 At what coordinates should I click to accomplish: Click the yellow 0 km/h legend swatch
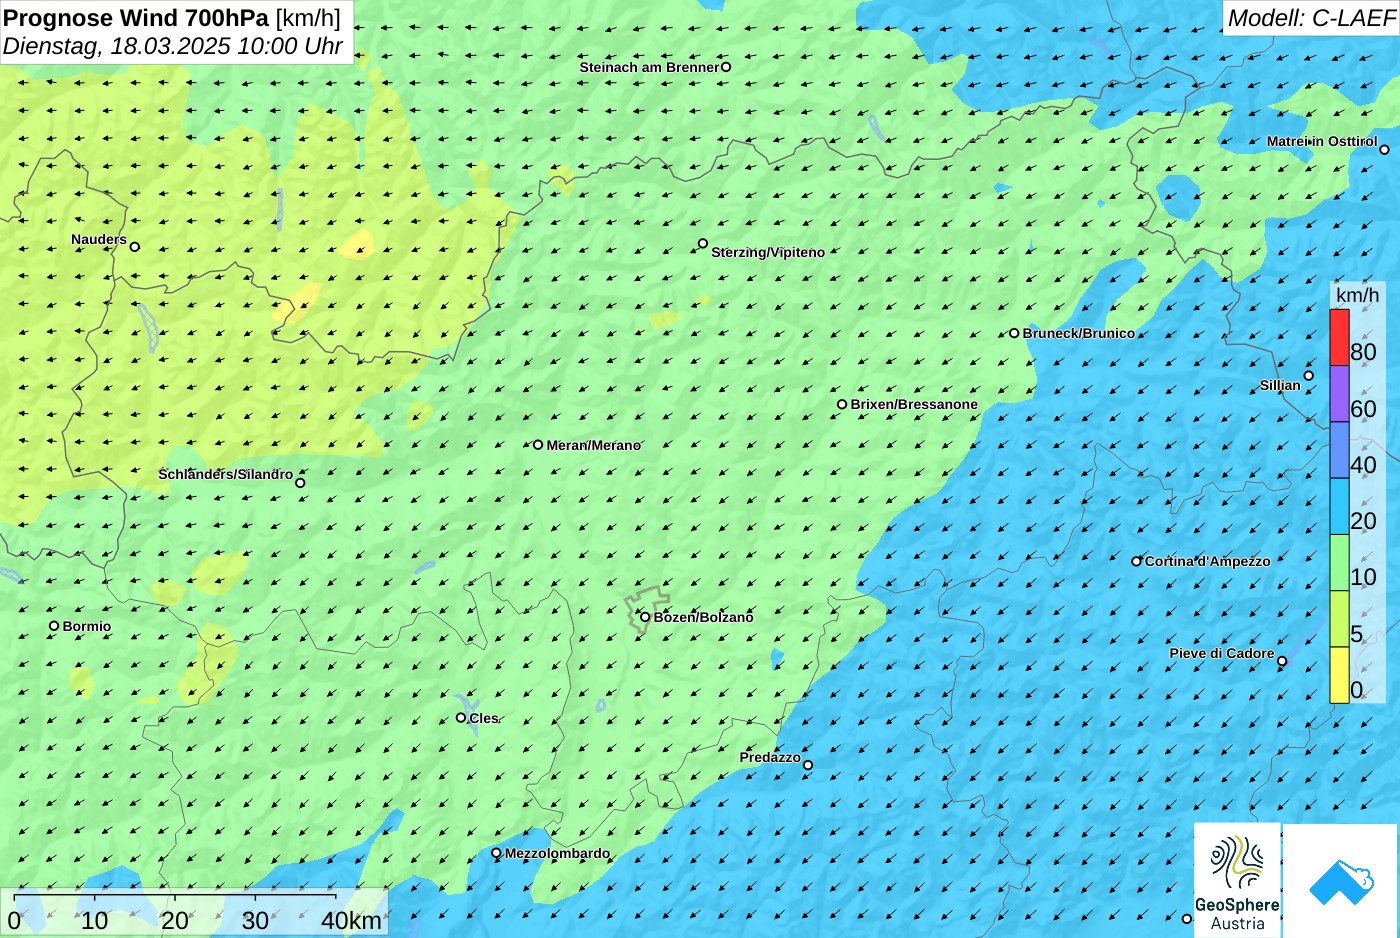tap(1339, 675)
